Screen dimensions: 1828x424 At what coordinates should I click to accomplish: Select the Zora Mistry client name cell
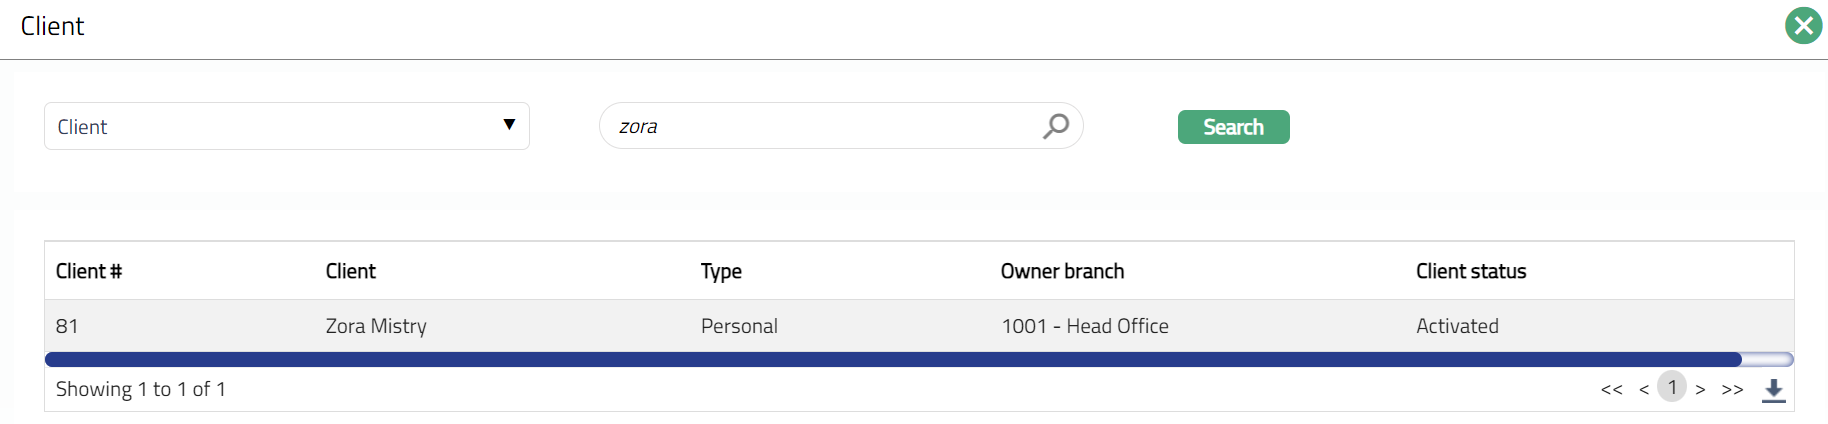[x=376, y=326]
